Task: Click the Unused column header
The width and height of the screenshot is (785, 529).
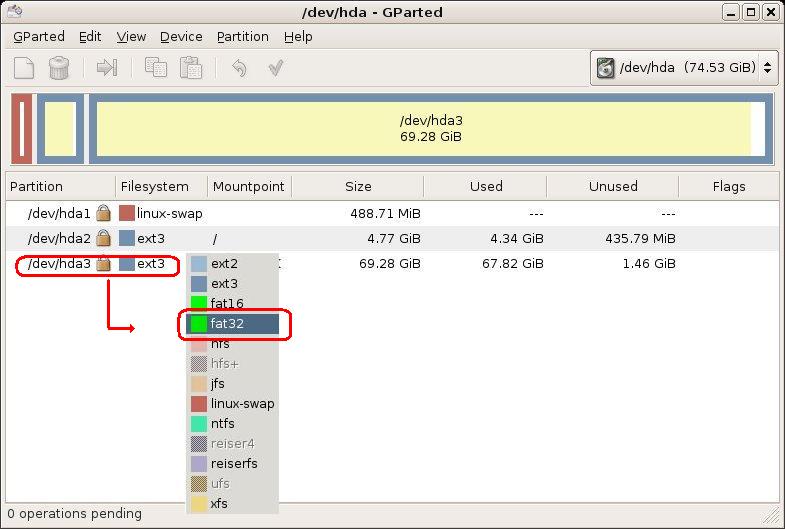Action: click(x=612, y=186)
